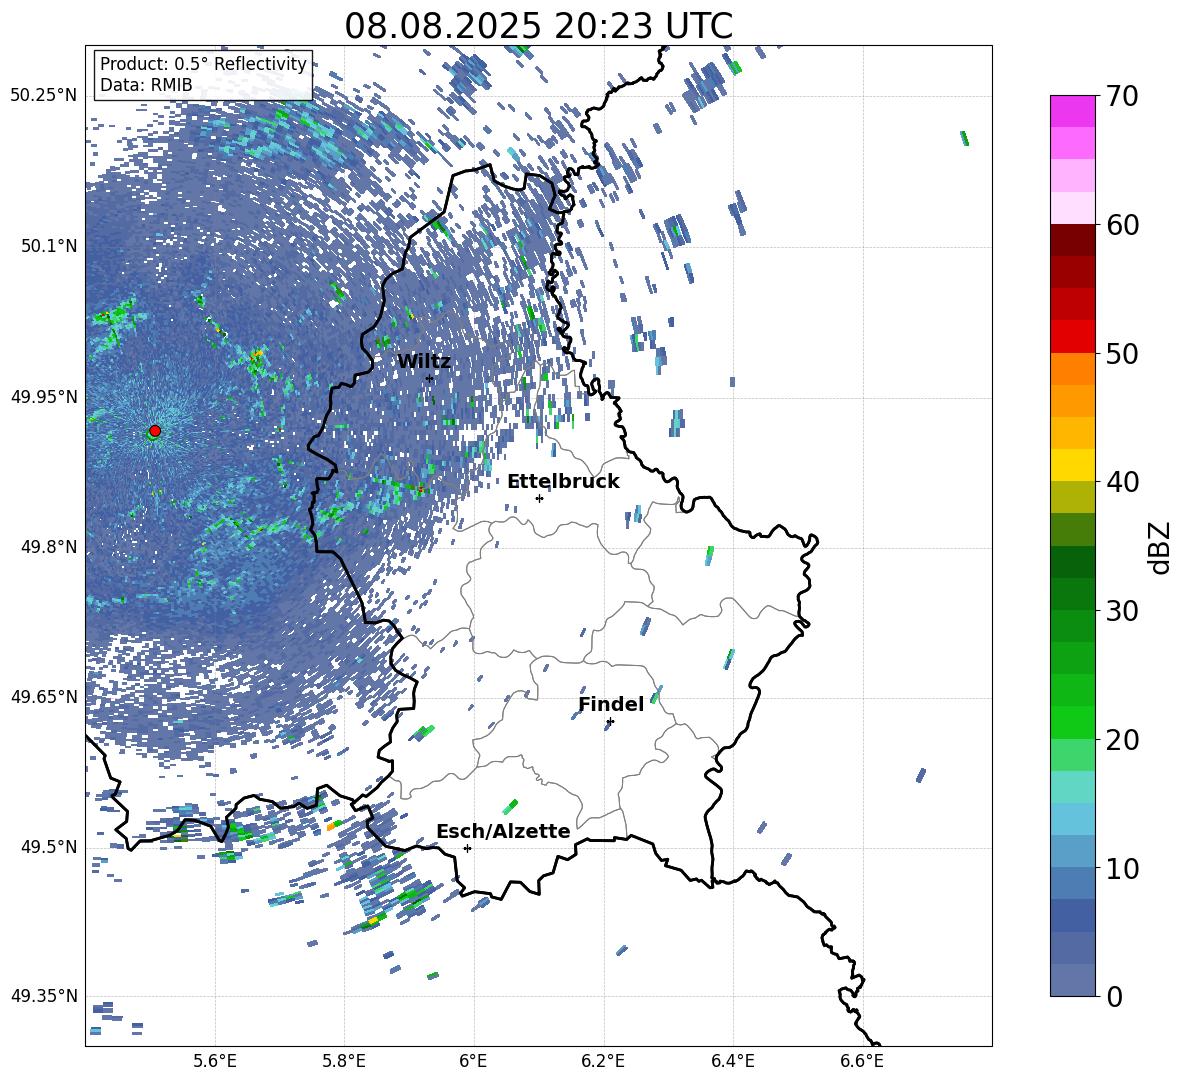Click the 49.65°N latitude label

(44, 696)
